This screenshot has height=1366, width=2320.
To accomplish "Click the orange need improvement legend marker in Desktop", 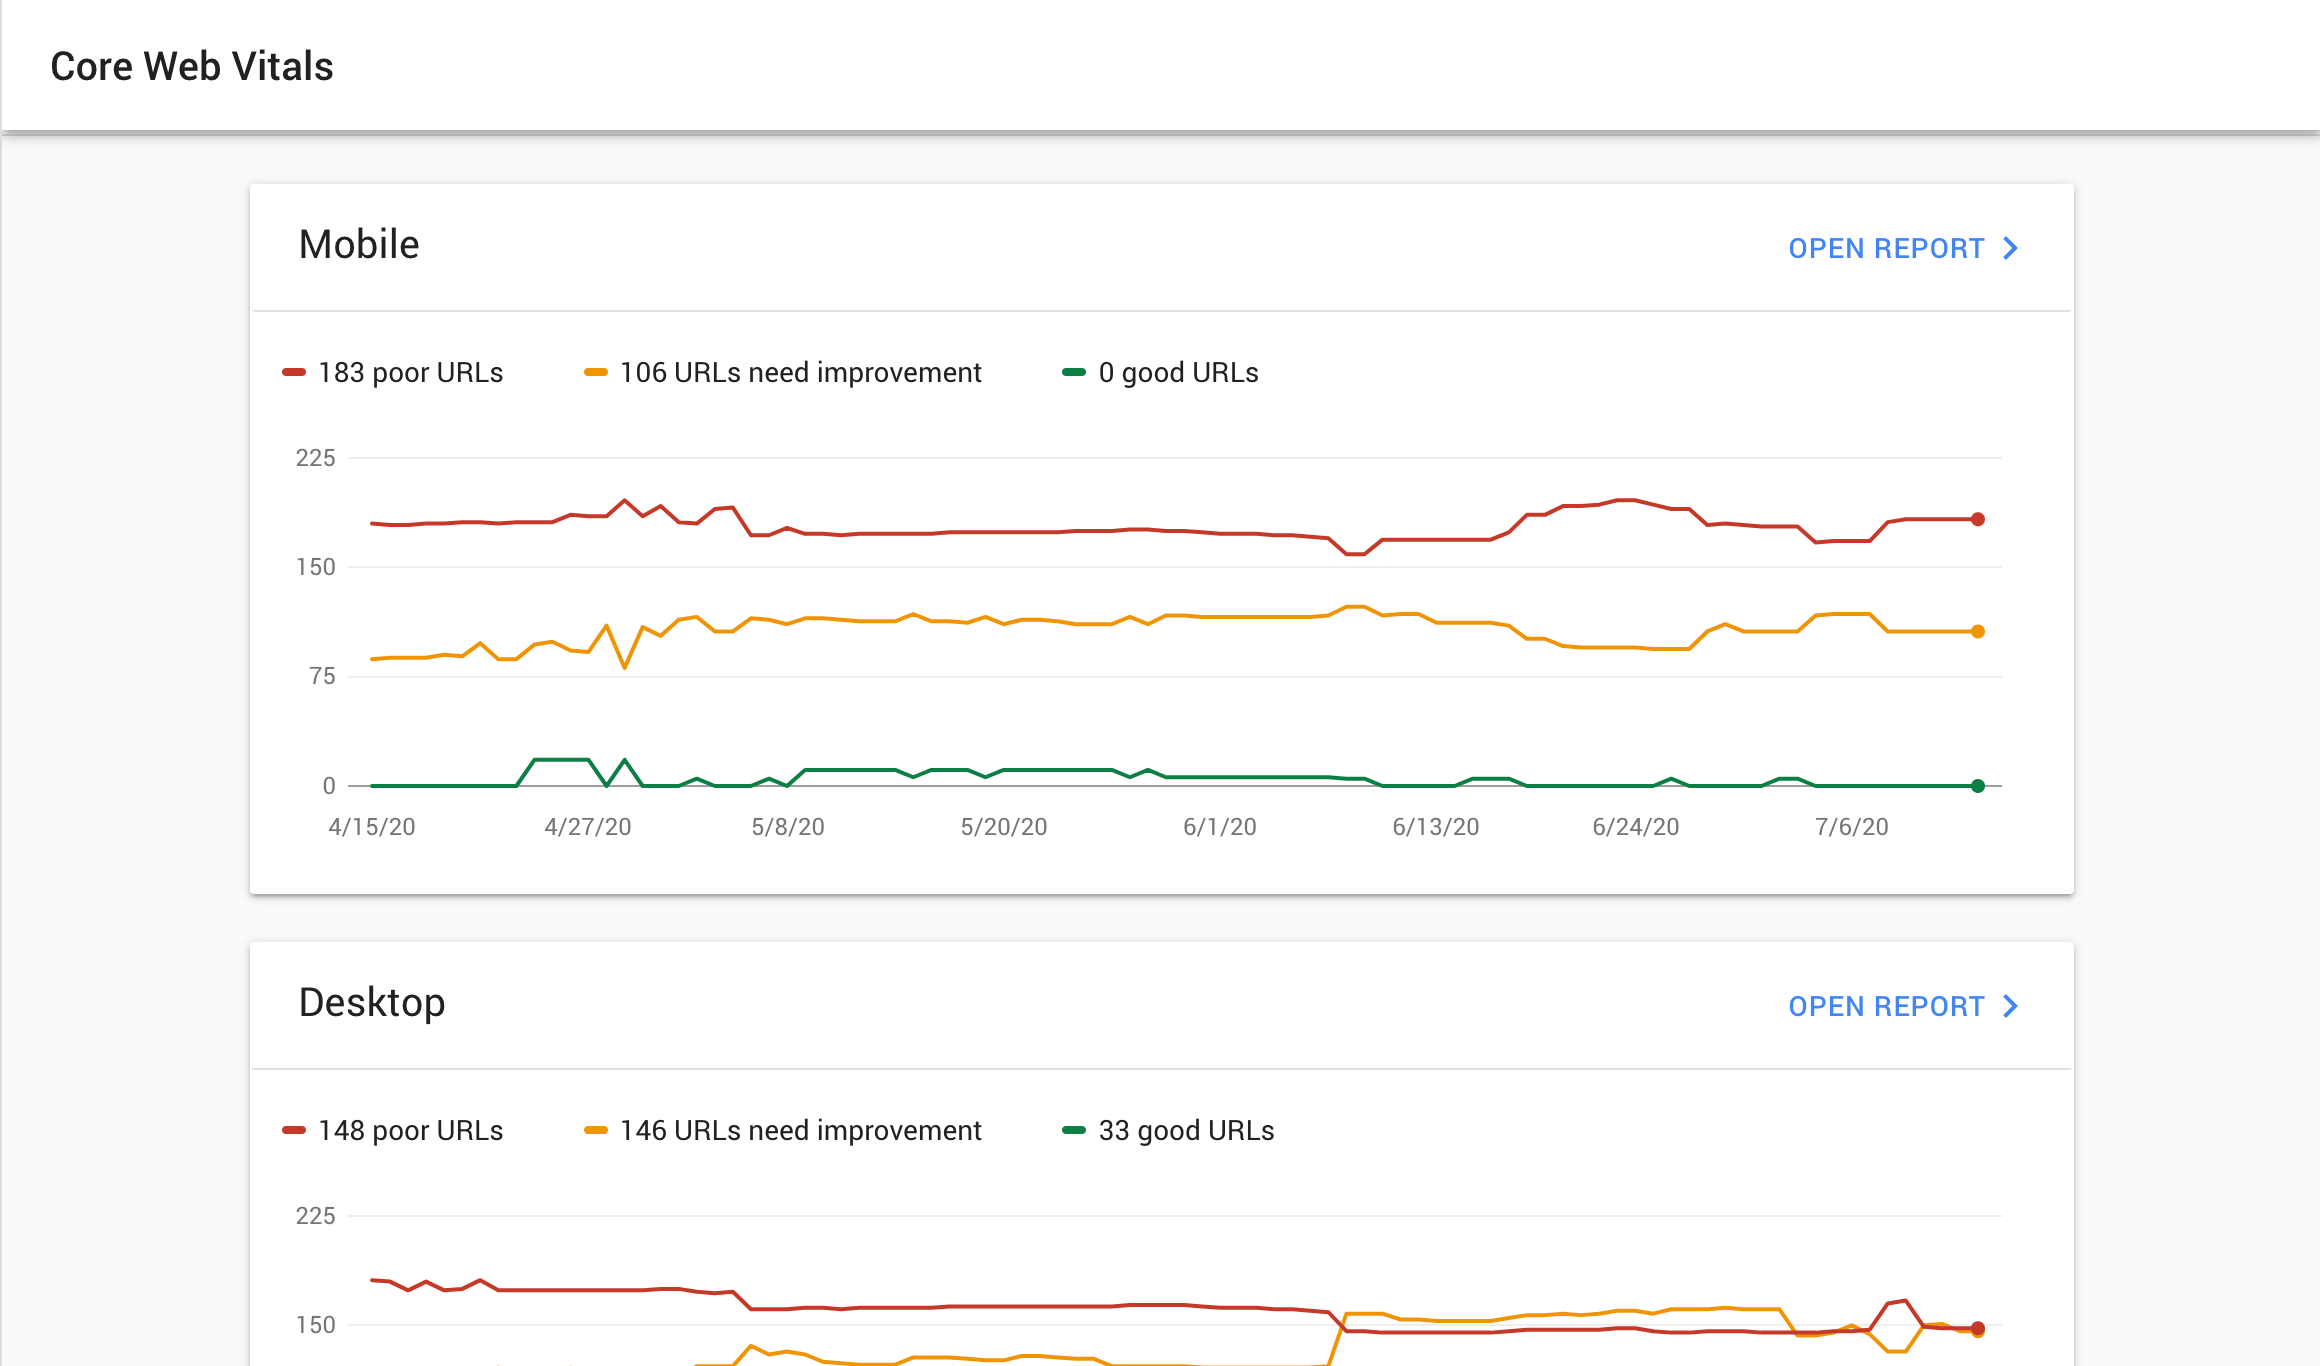I will [x=595, y=1130].
